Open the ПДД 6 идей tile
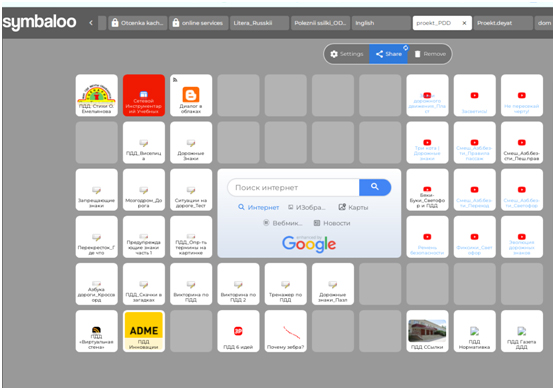This screenshot has height=390, width=555. (x=238, y=331)
